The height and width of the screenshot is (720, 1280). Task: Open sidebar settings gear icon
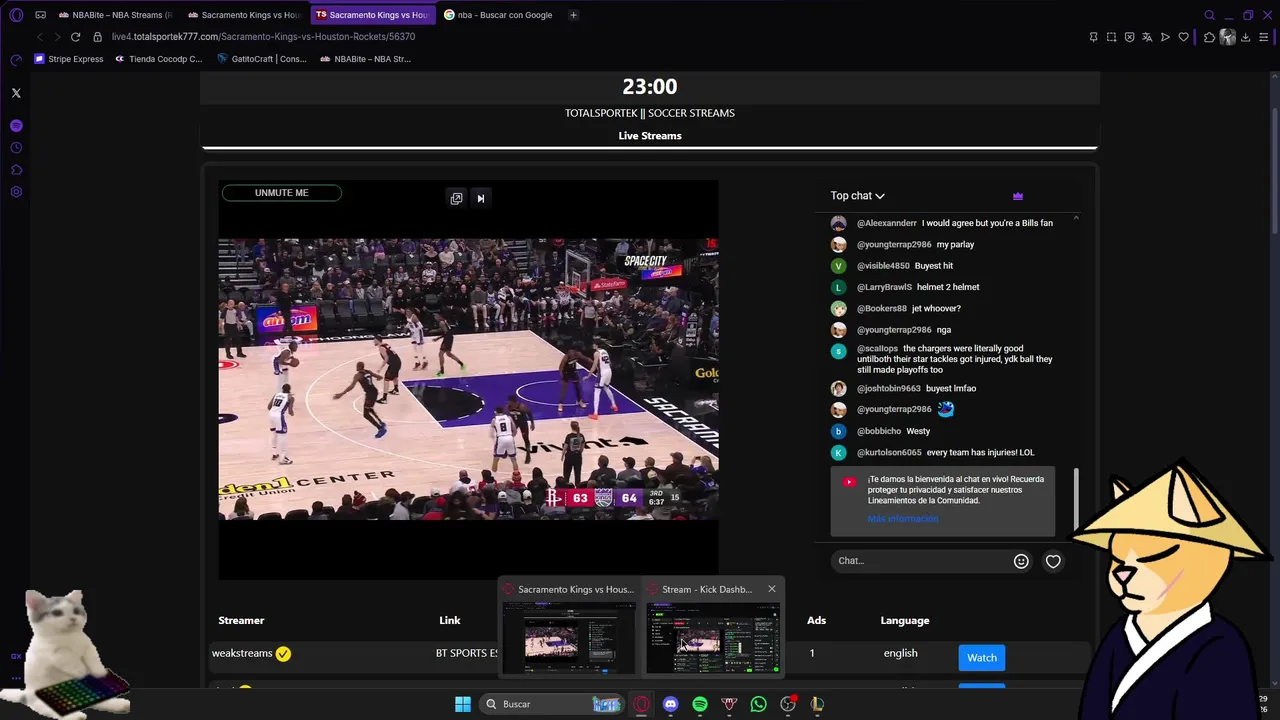point(16,192)
